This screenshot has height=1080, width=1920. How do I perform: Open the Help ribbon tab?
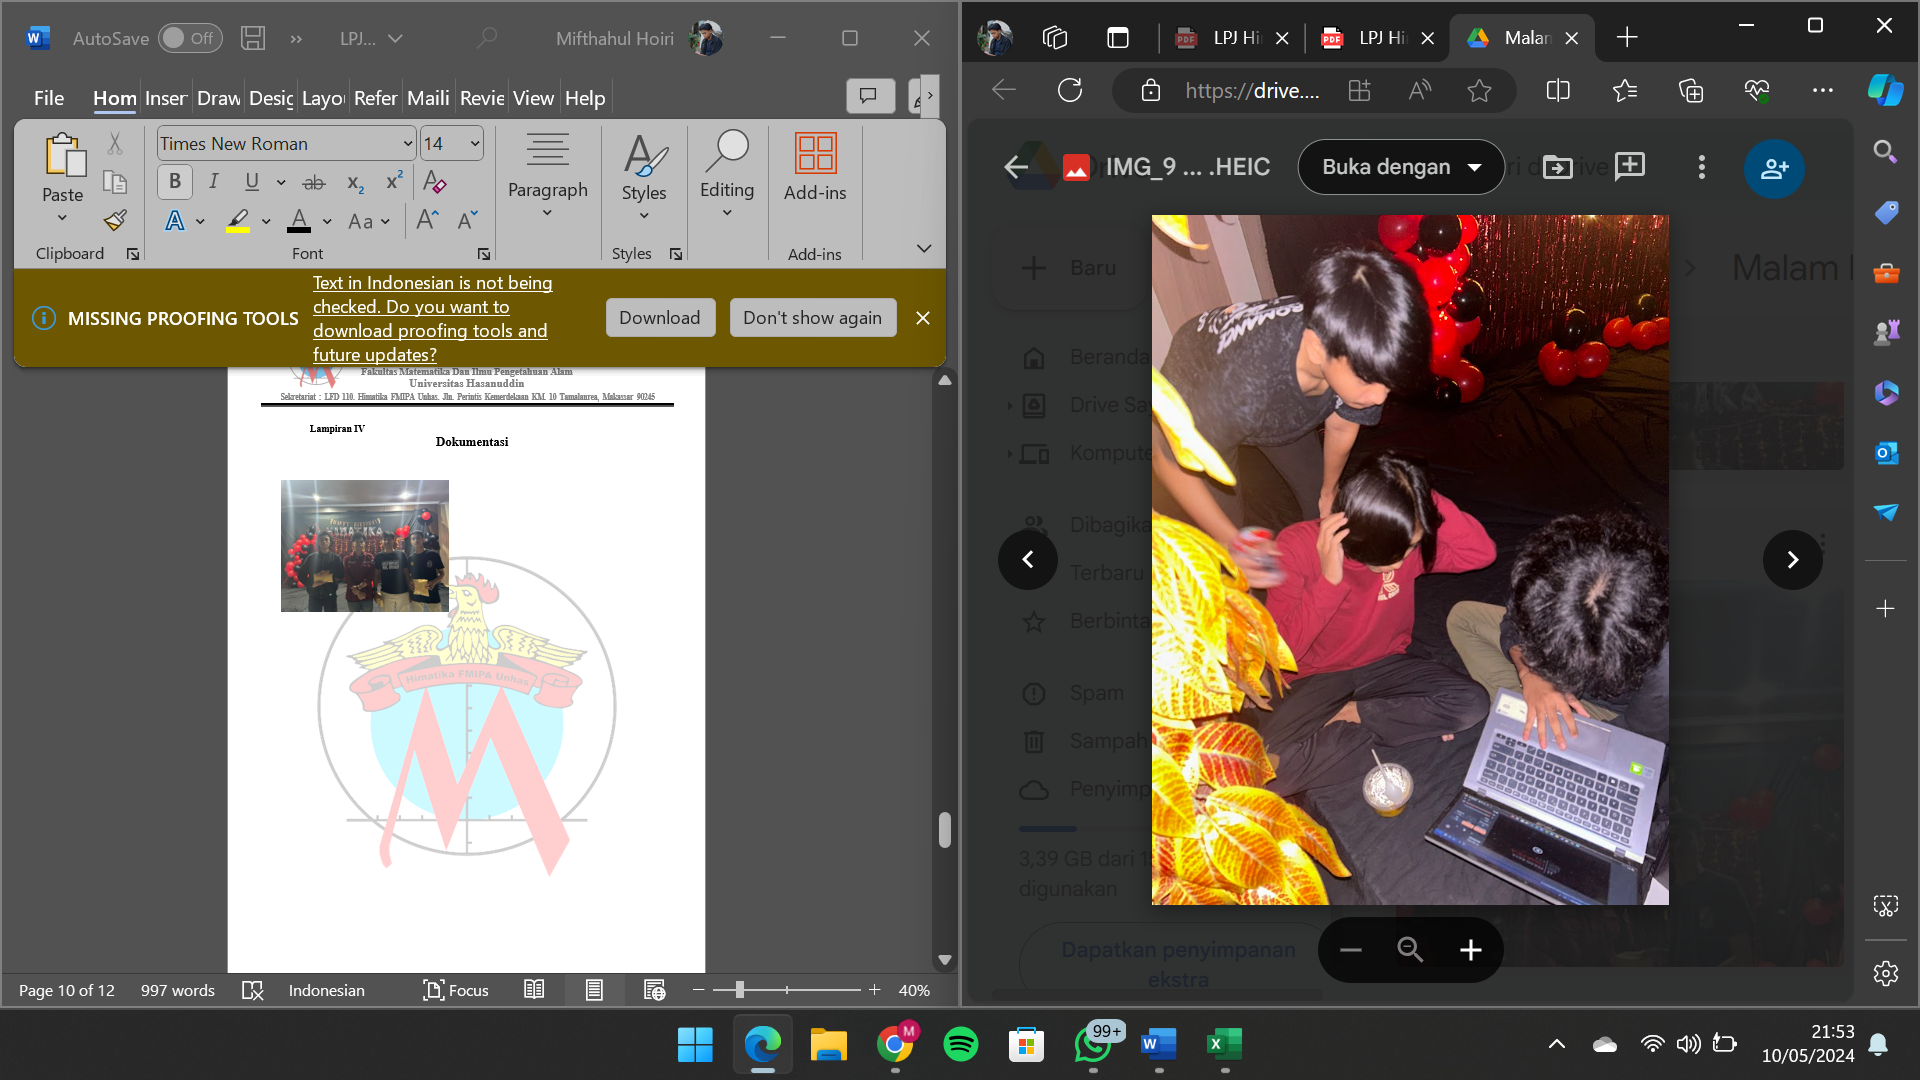[585, 98]
